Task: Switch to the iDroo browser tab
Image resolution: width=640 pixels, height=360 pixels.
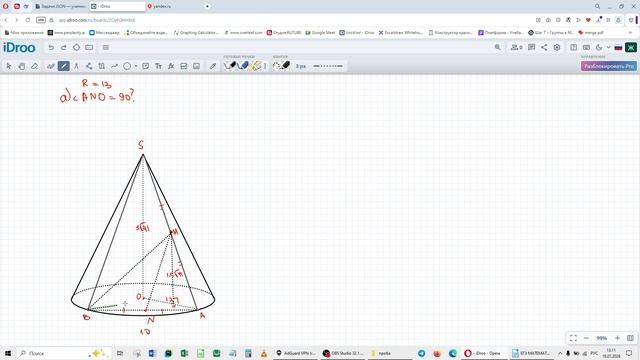Action: pos(117,6)
